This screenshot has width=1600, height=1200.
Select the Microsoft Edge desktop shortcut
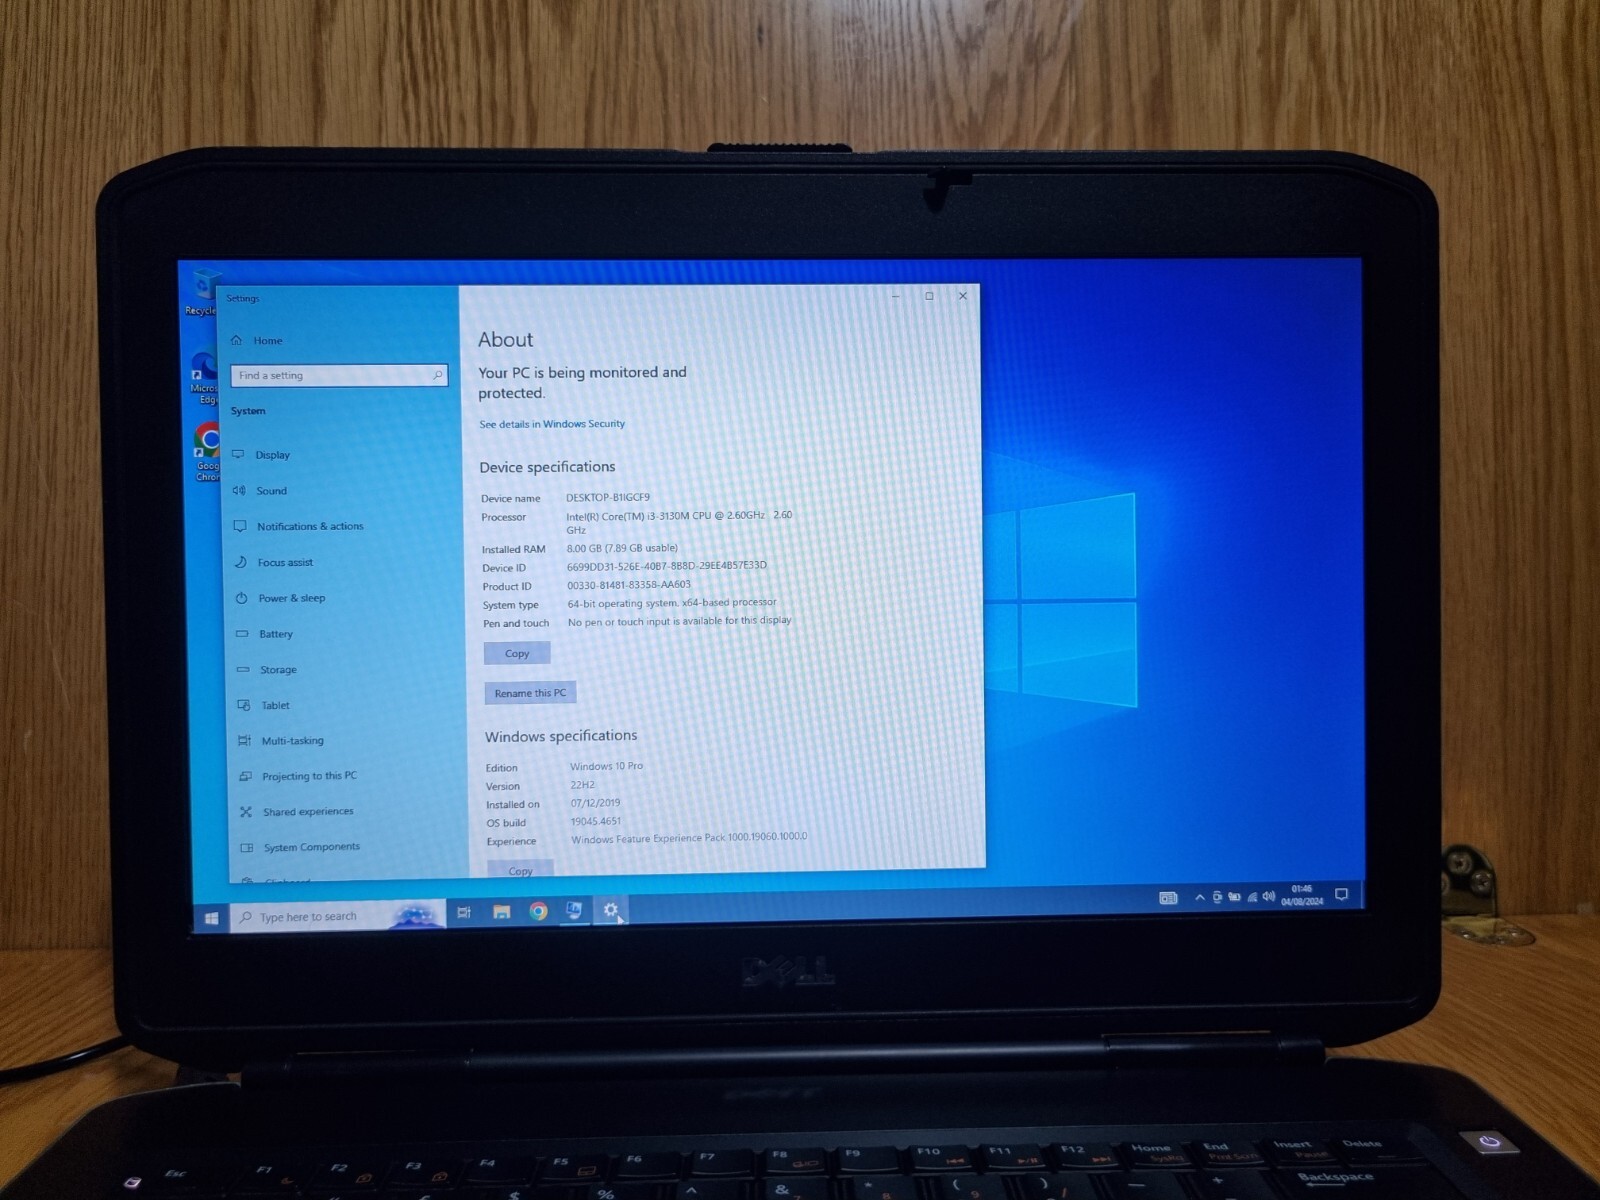[x=205, y=377]
